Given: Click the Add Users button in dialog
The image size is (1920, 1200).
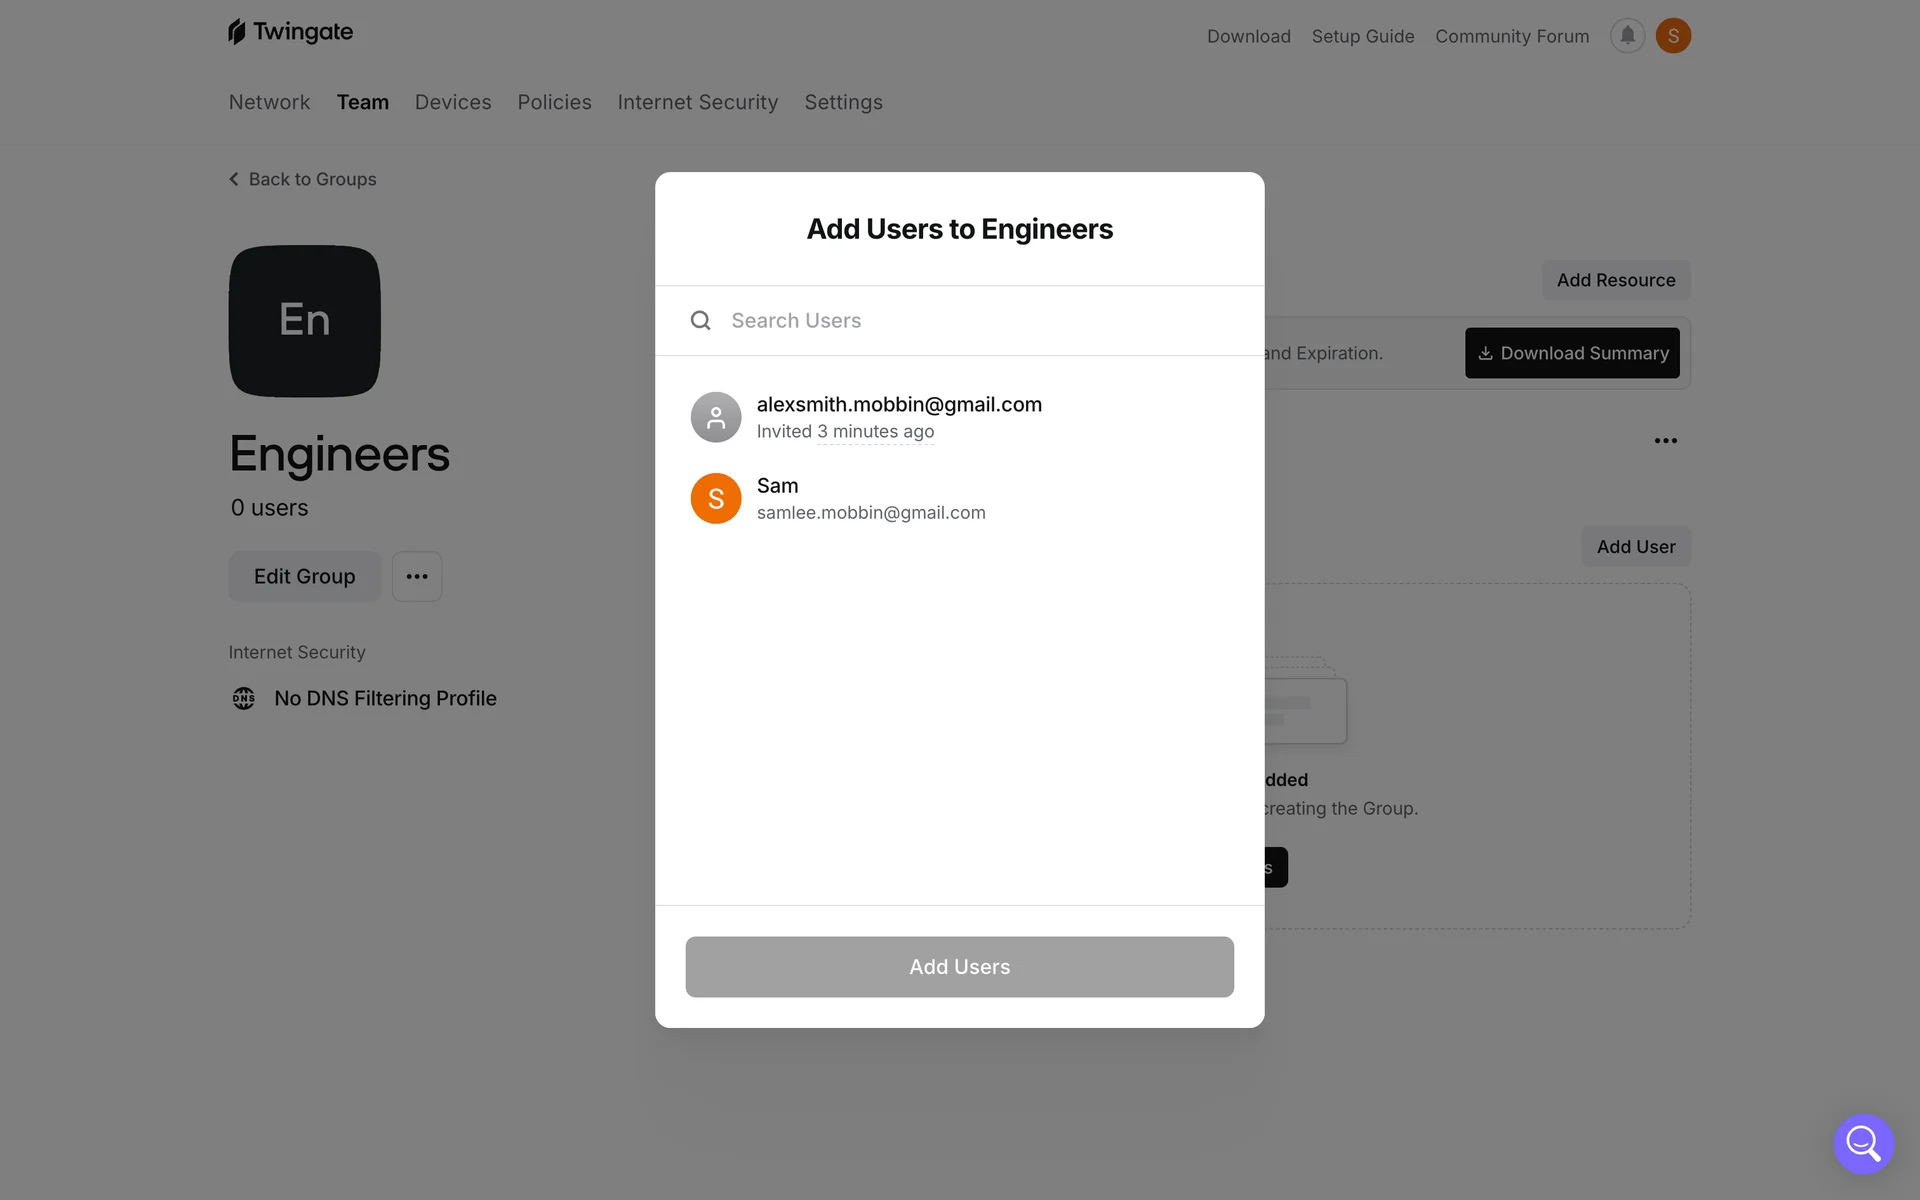Looking at the screenshot, I should (x=959, y=967).
